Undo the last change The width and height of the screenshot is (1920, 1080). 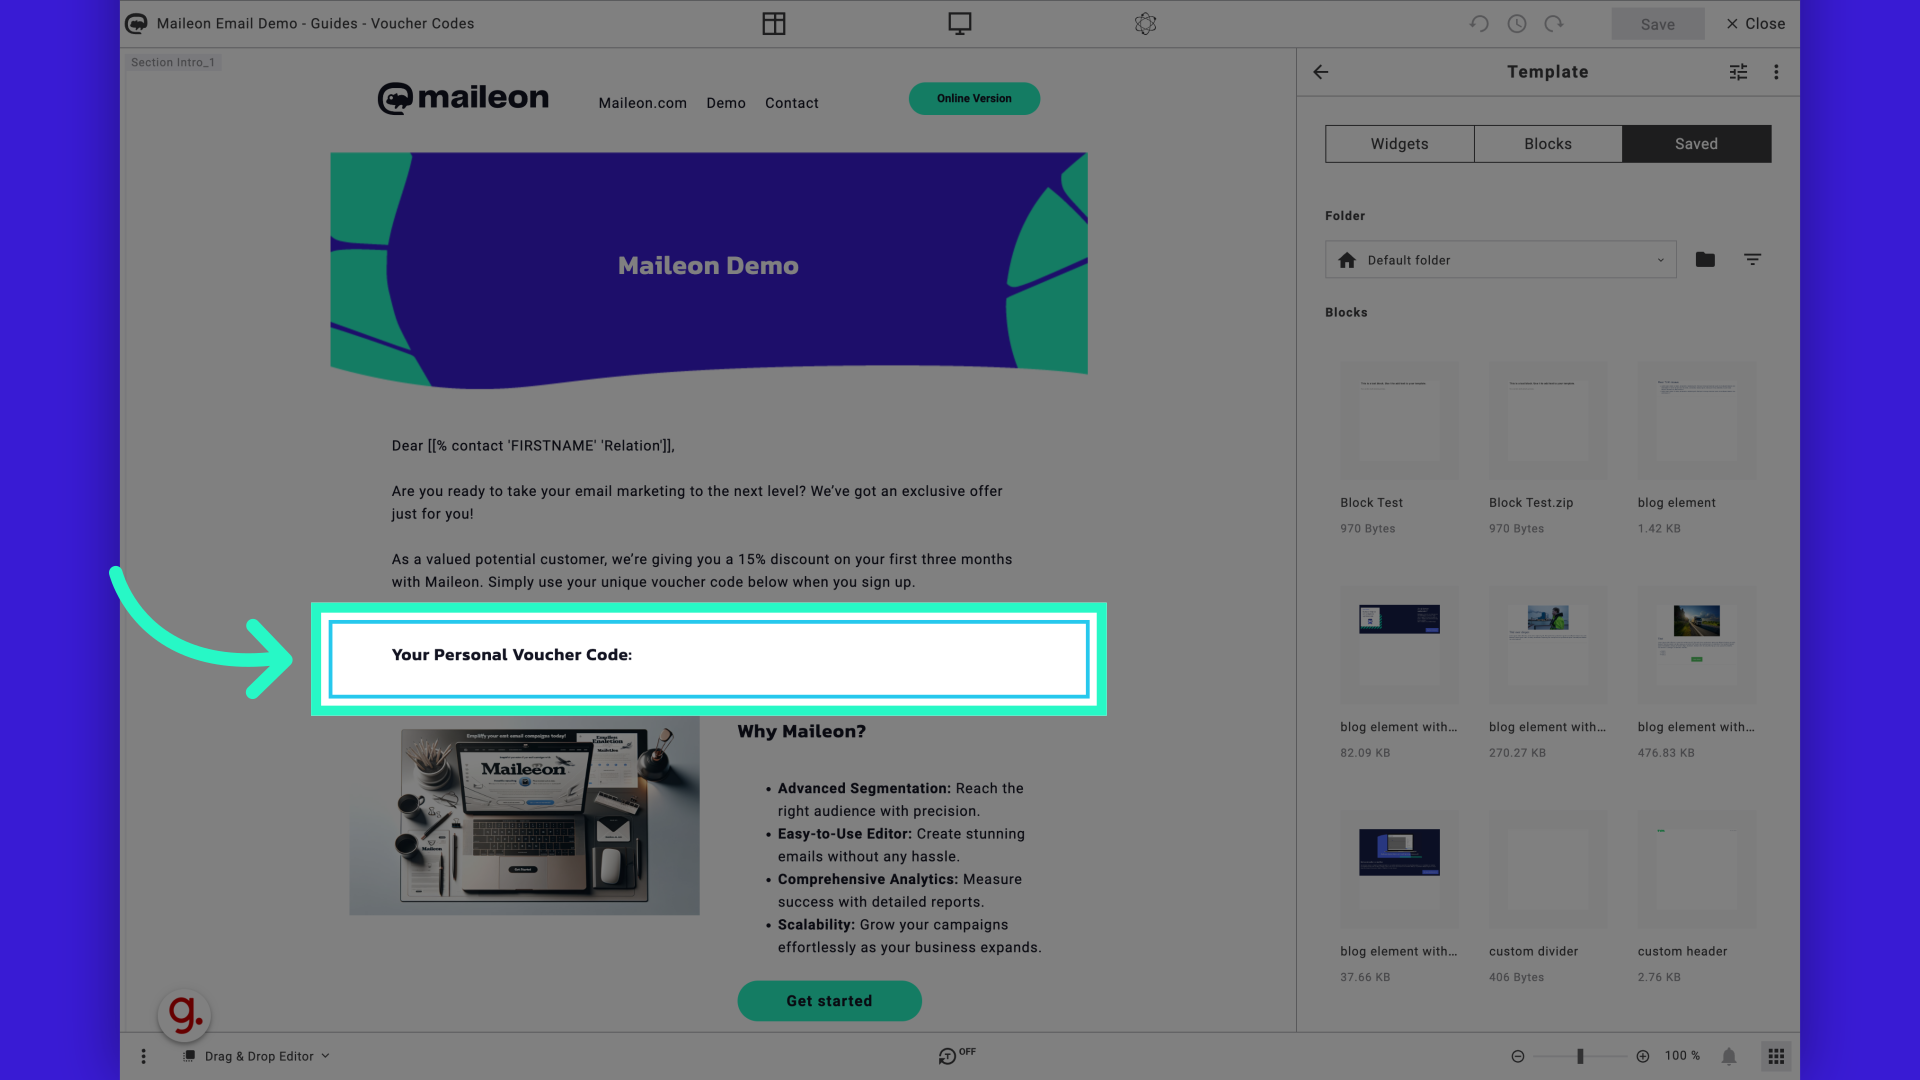pos(1479,24)
